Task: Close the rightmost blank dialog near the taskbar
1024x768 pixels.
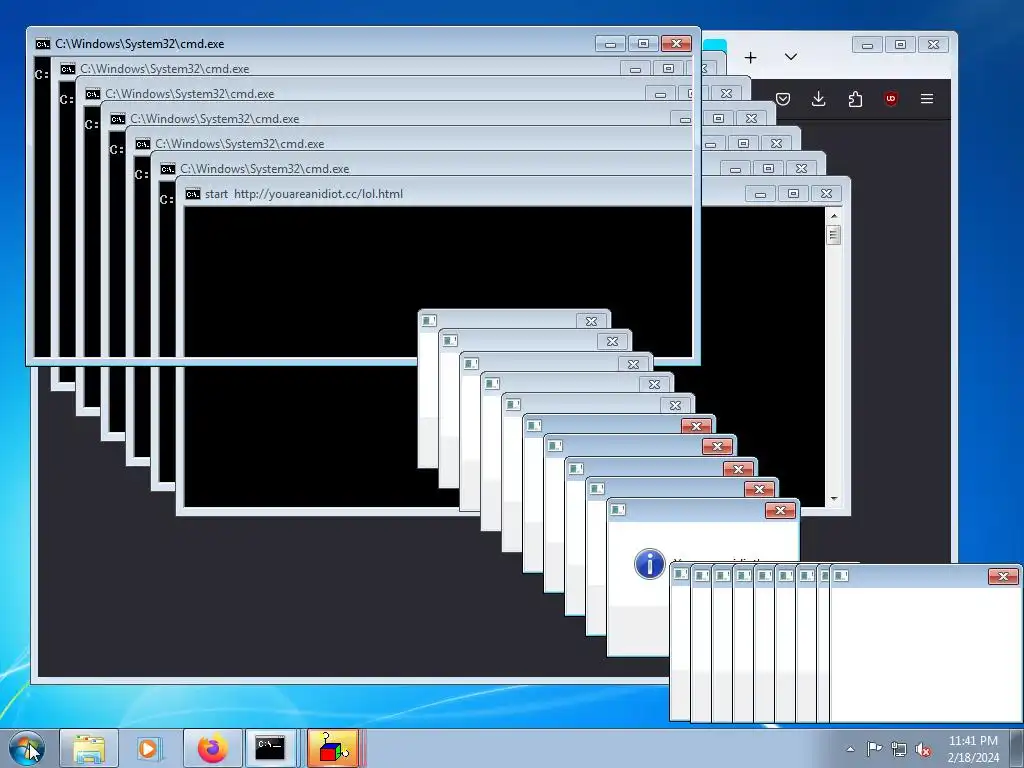Action: [x=1004, y=576]
